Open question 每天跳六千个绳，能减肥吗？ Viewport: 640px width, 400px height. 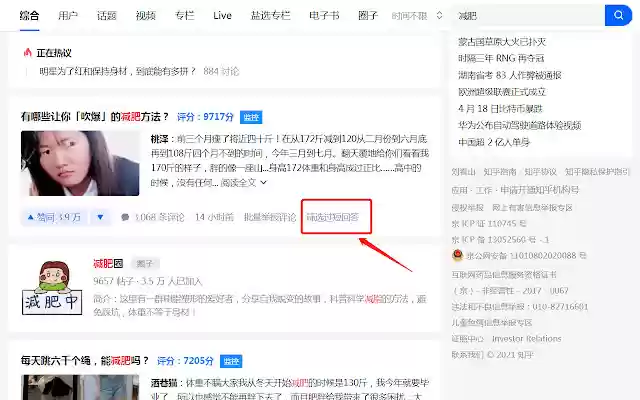click(85, 360)
